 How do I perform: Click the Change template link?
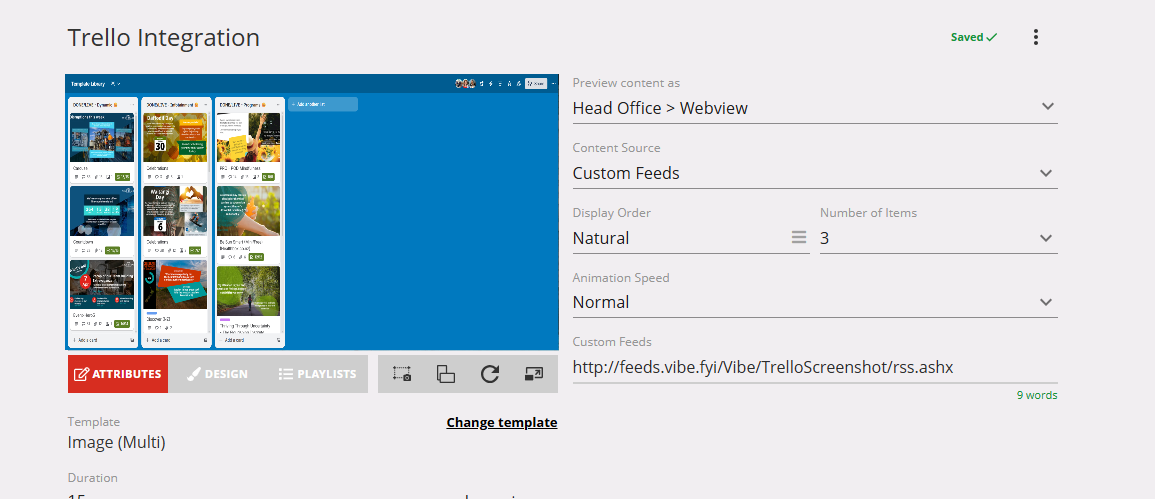click(501, 422)
